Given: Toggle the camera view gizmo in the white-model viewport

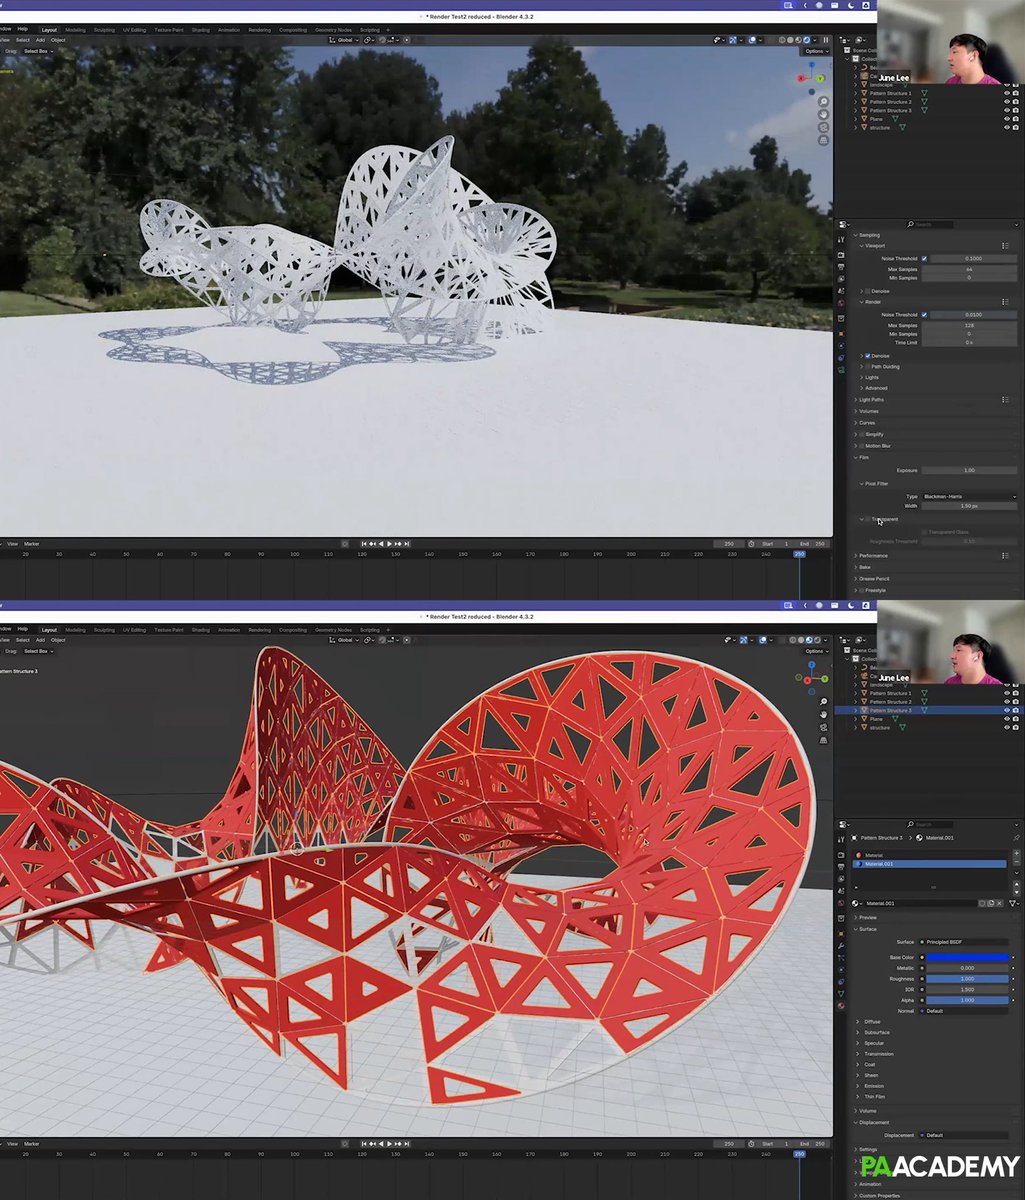Looking at the screenshot, I should point(823,127).
